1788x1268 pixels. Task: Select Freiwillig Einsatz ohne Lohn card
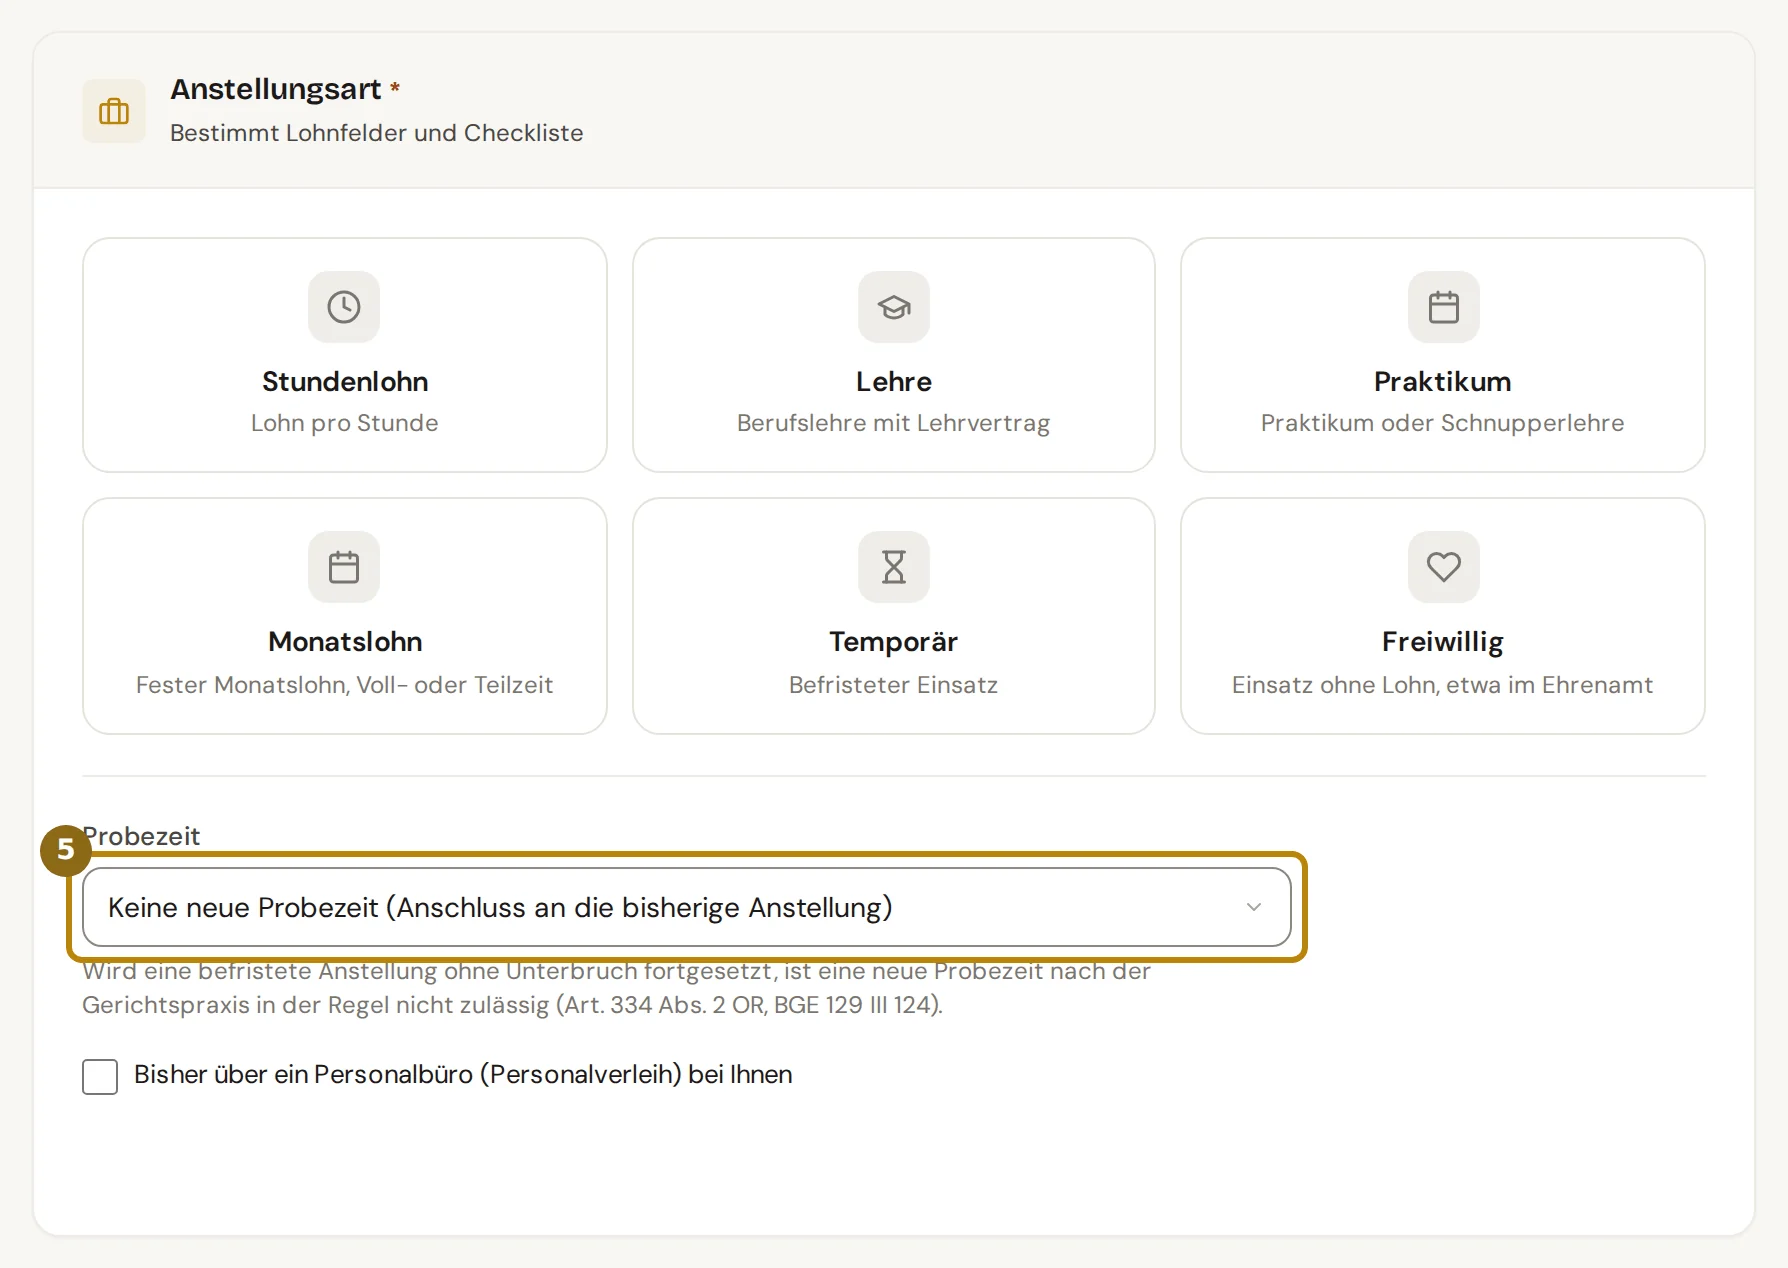(1443, 616)
